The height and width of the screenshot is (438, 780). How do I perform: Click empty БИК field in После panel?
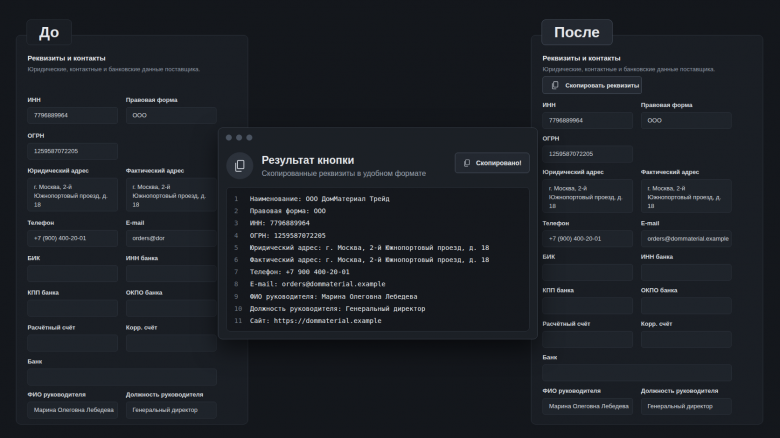(587, 272)
